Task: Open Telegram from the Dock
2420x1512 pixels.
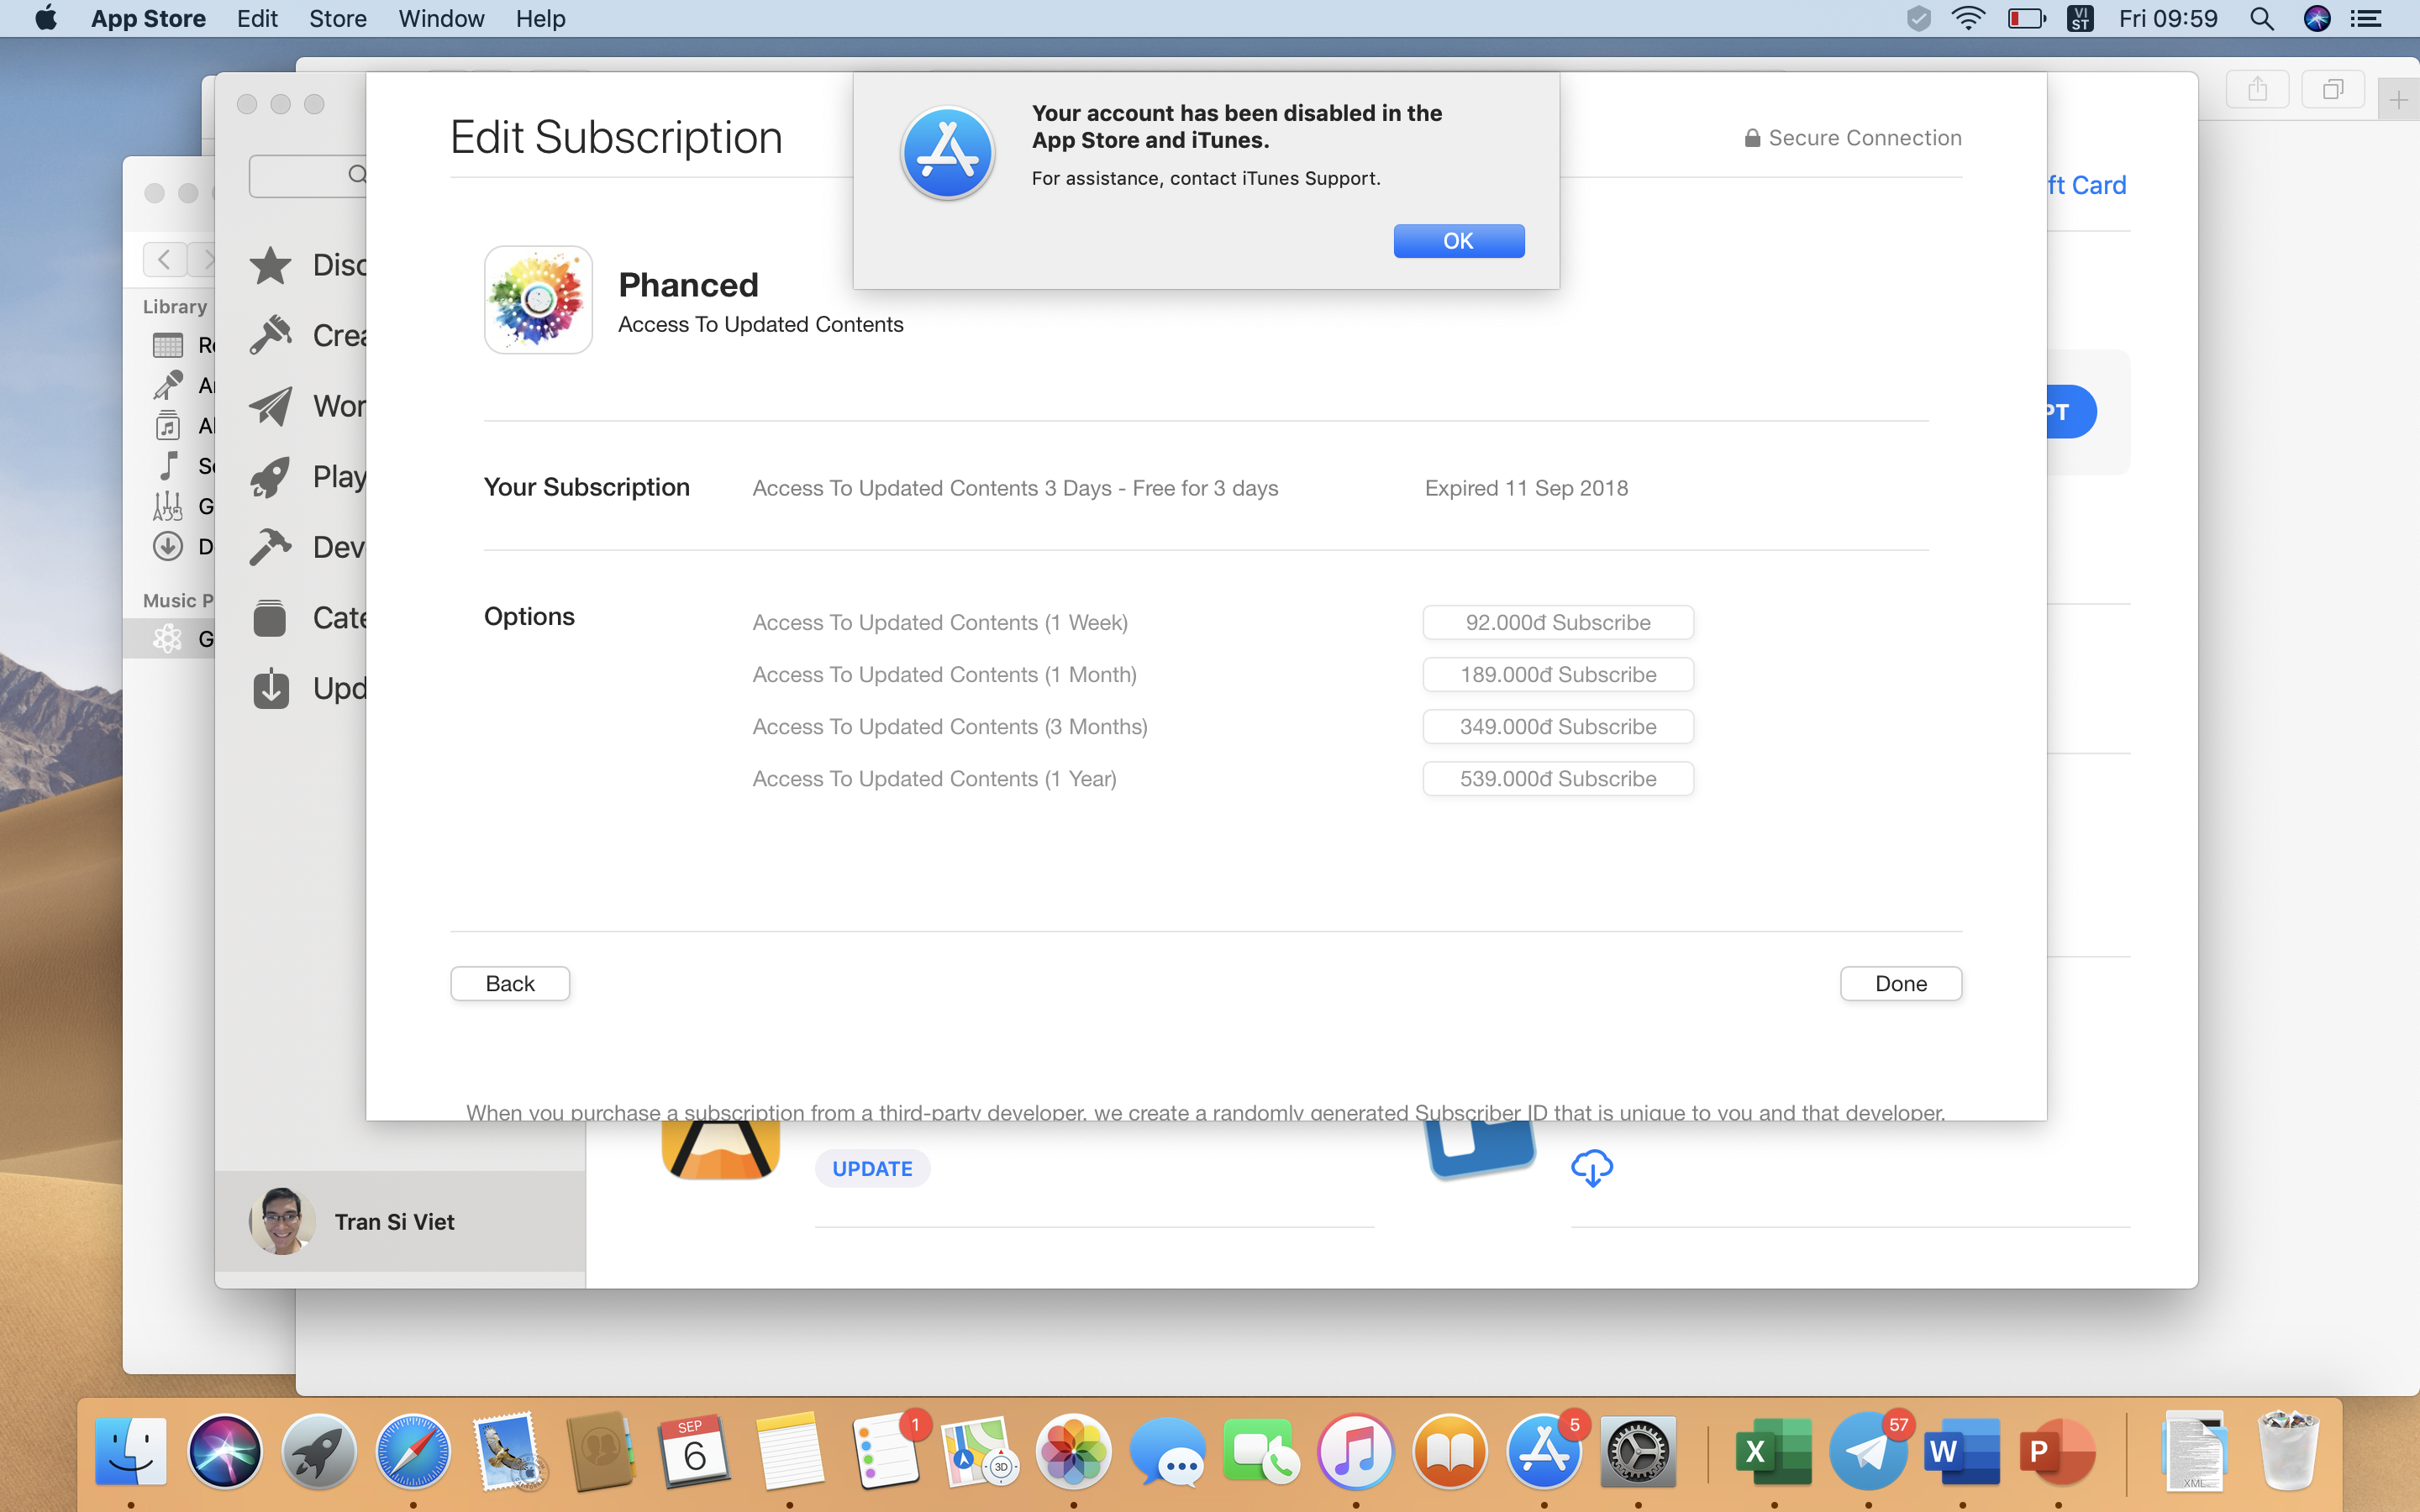Action: pos(1866,1451)
